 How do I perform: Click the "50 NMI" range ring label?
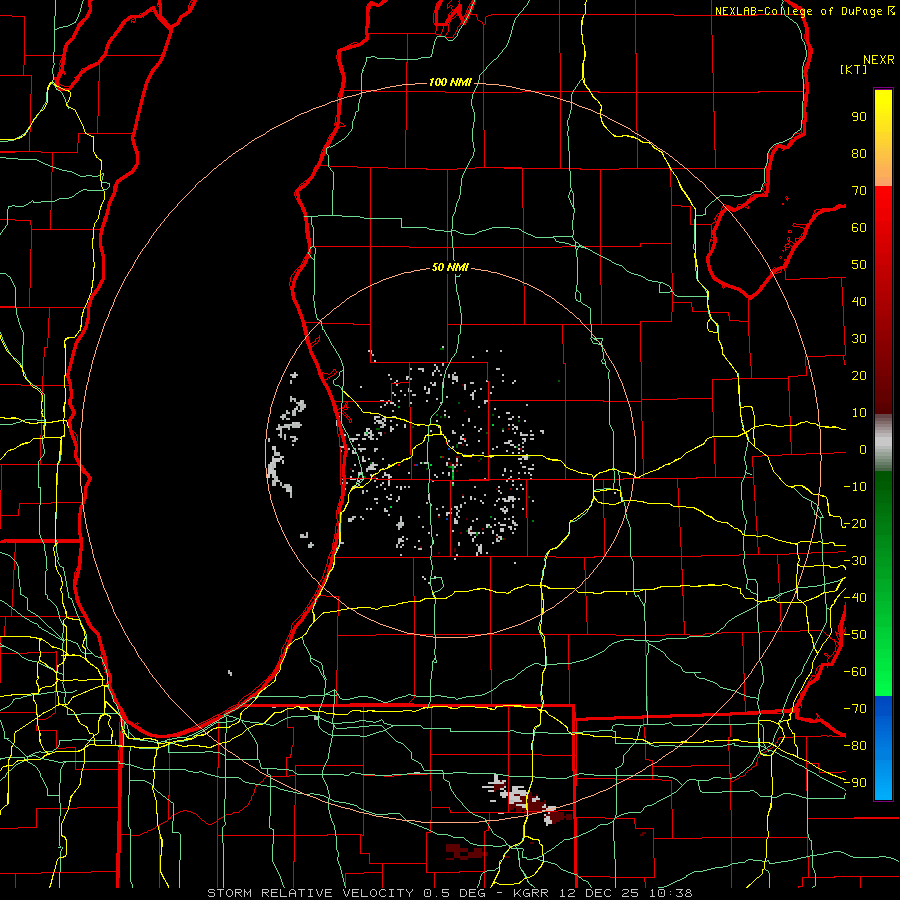[x=450, y=267]
